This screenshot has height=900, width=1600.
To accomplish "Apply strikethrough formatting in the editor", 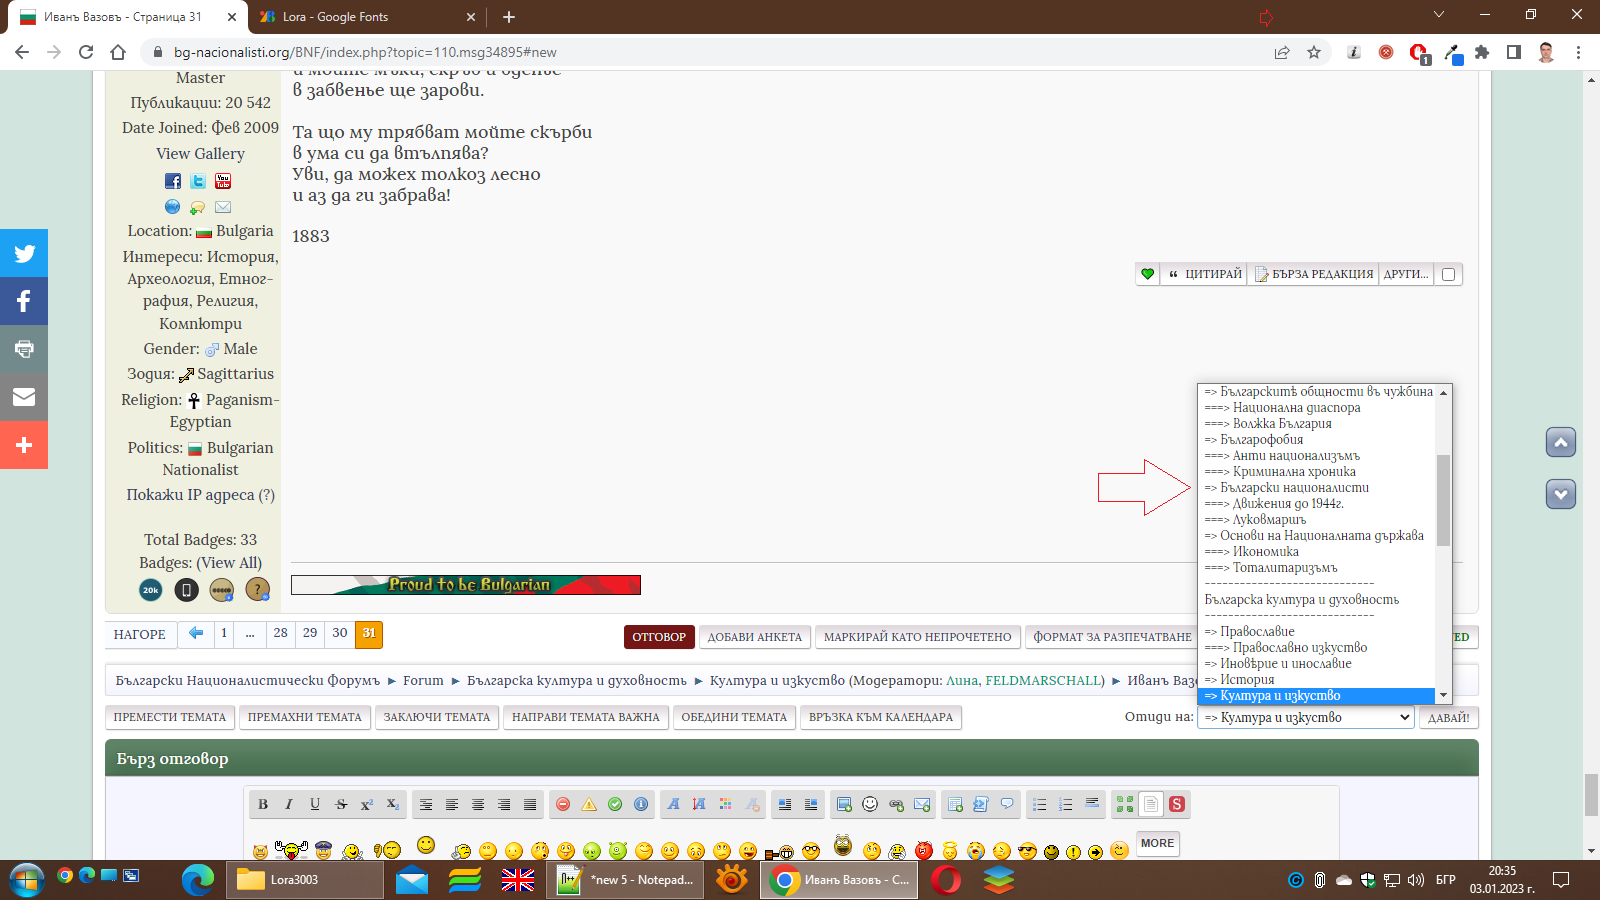I will (341, 804).
